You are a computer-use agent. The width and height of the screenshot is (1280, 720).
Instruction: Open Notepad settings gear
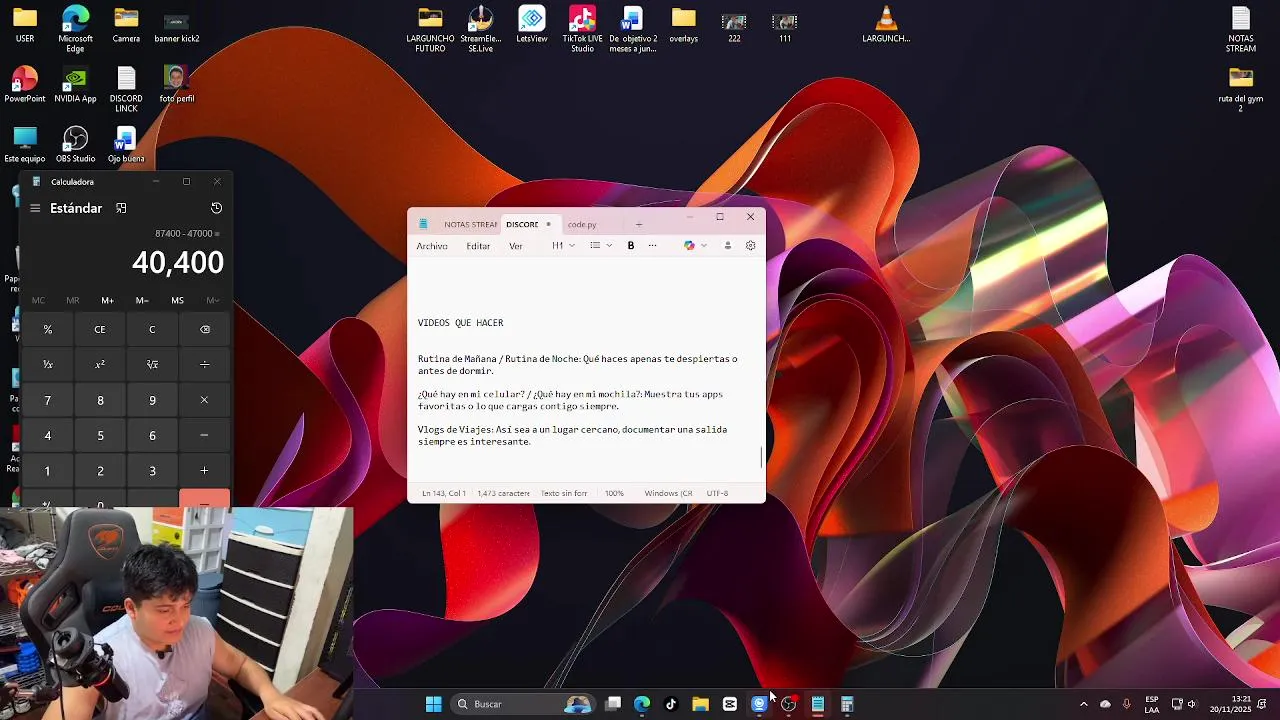tap(751, 246)
